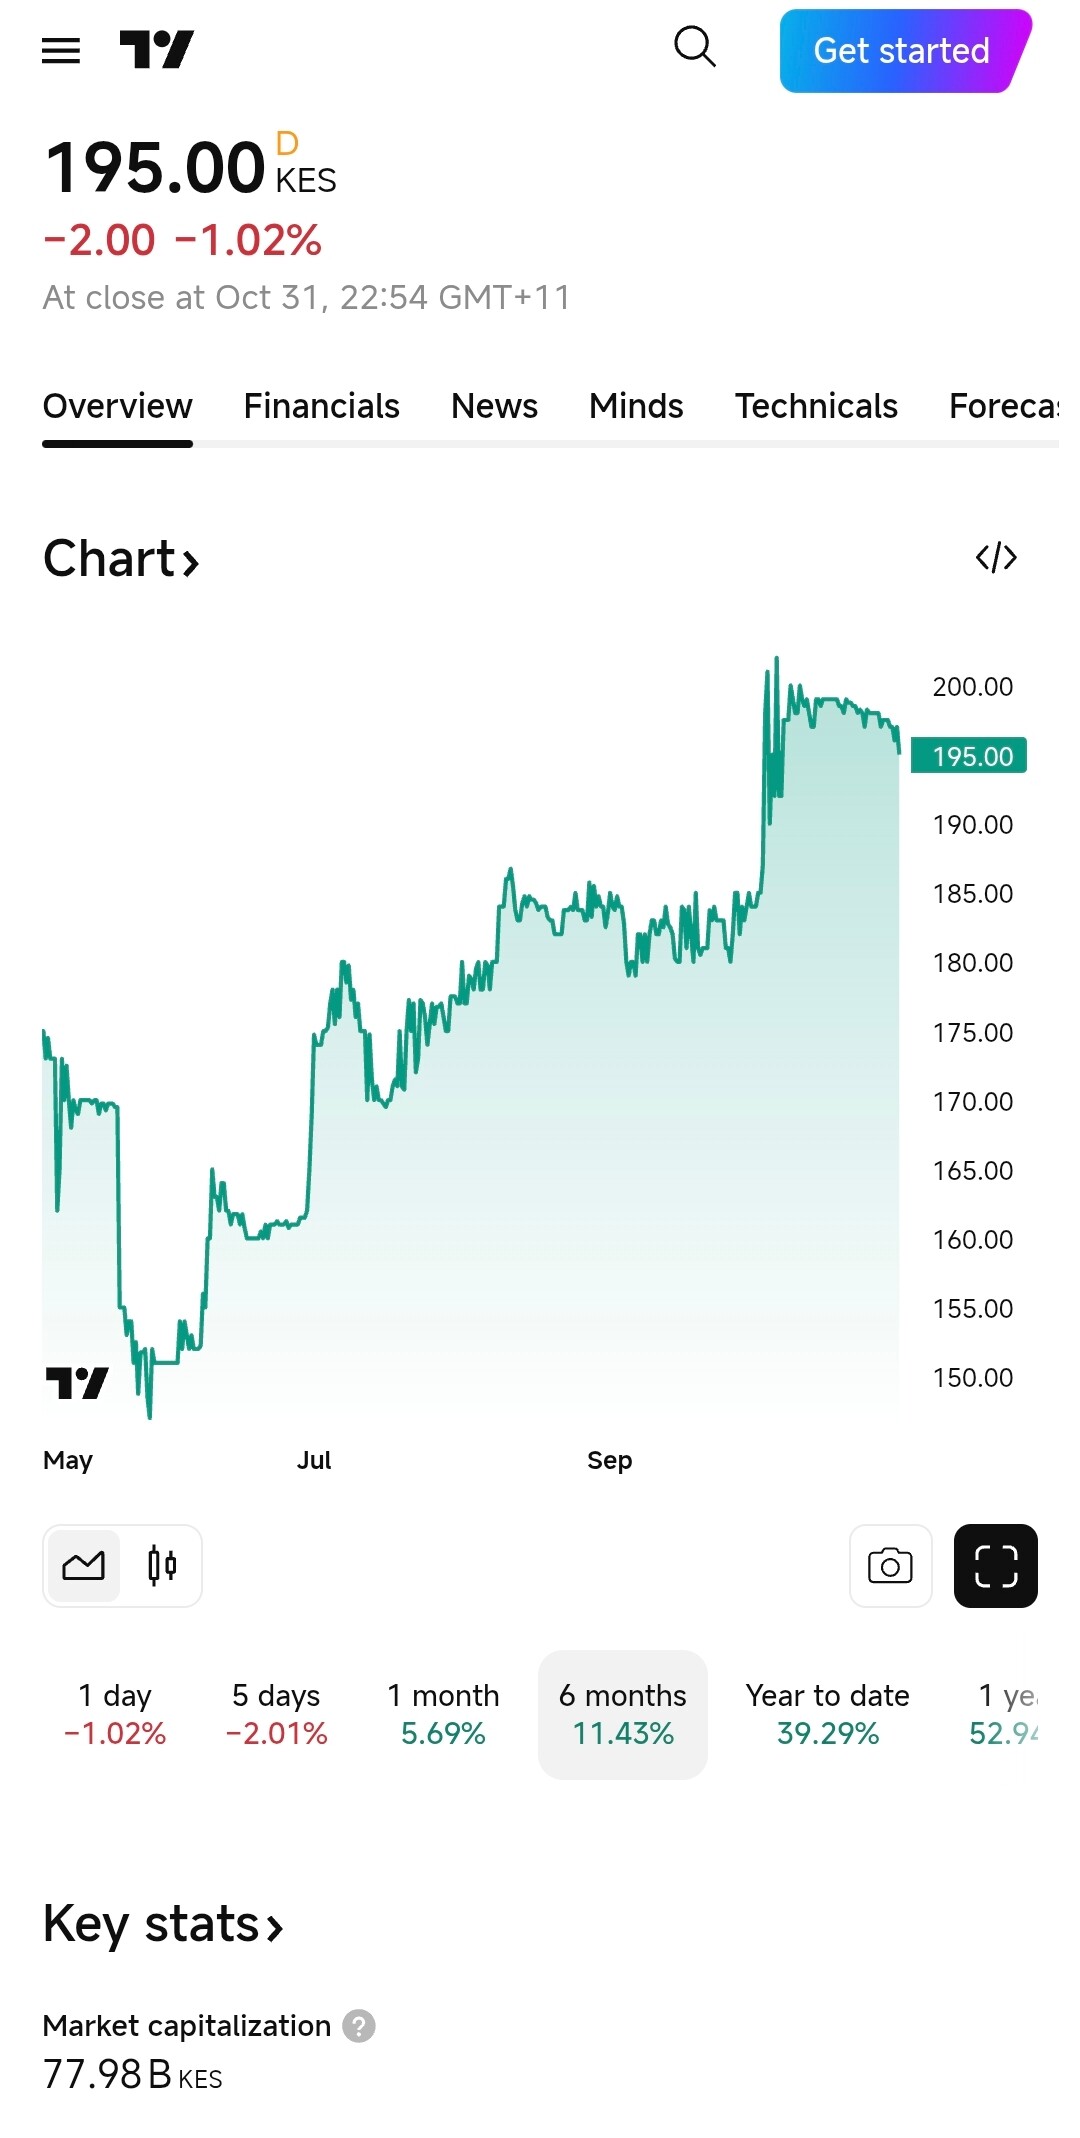
Task: Open fullscreen chart view
Action: pyautogui.click(x=995, y=1566)
